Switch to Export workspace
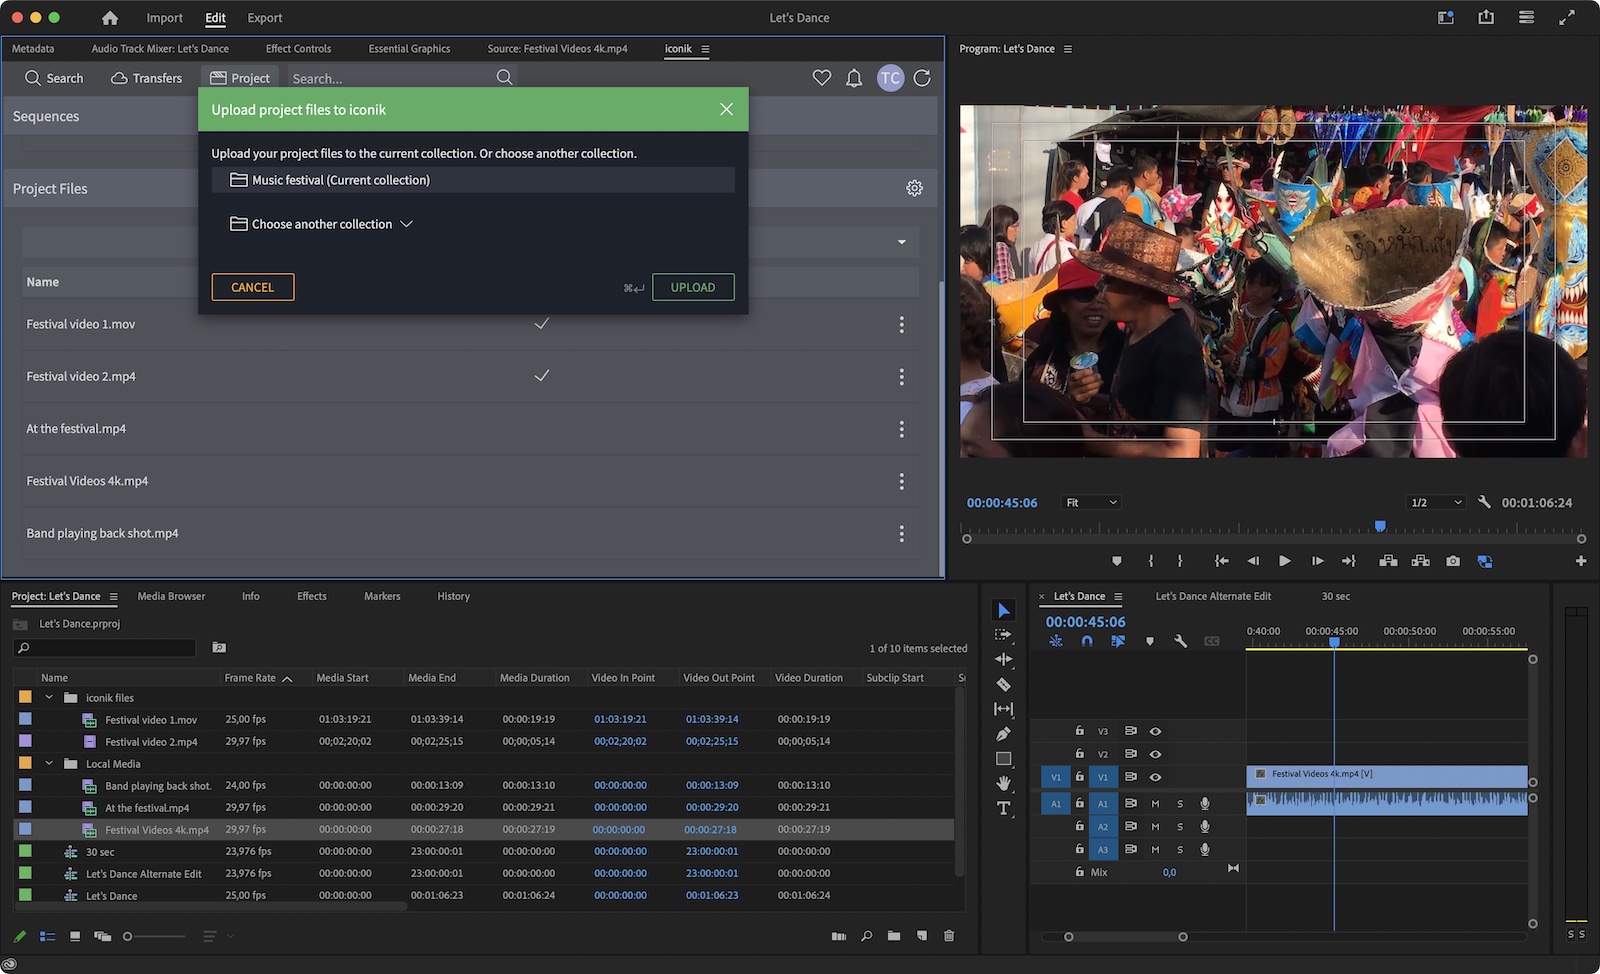The width and height of the screenshot is (1600, 974). [265, 18]
